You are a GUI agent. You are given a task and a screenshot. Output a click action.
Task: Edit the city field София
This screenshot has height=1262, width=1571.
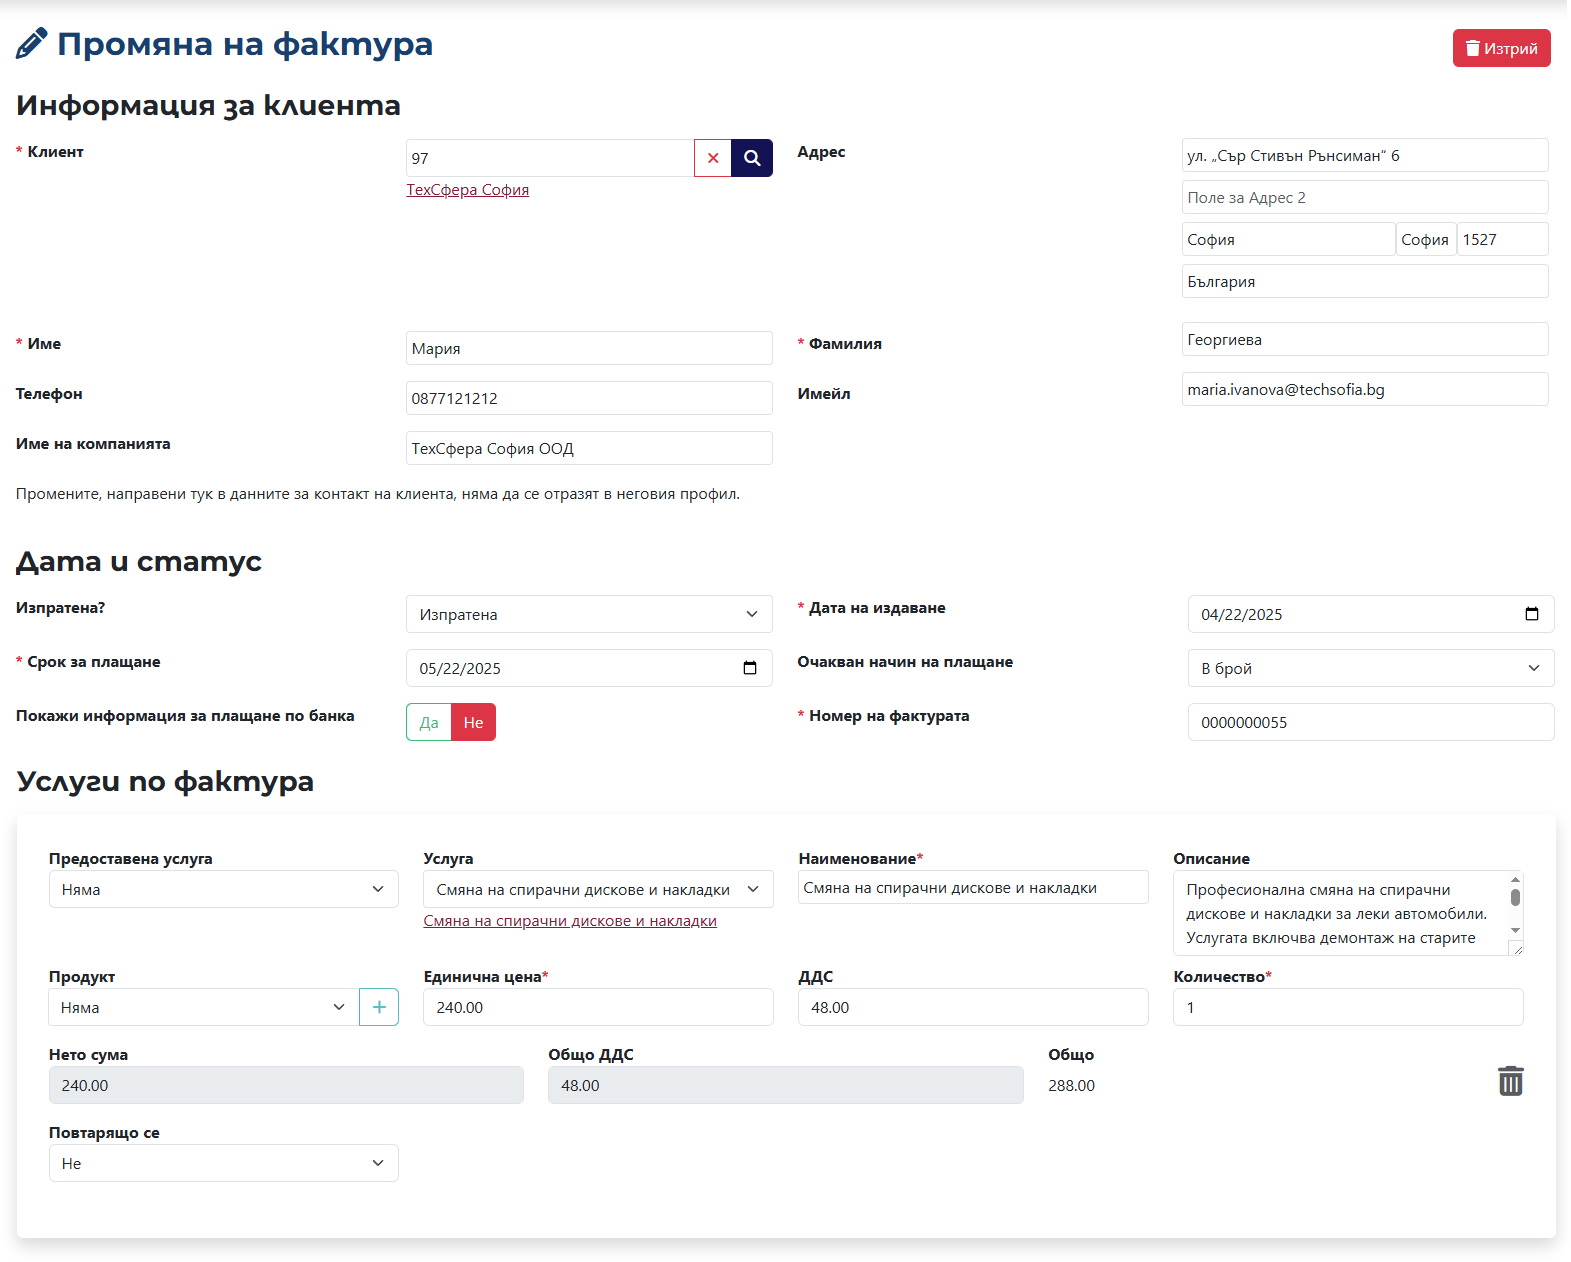click(1288, 239)
